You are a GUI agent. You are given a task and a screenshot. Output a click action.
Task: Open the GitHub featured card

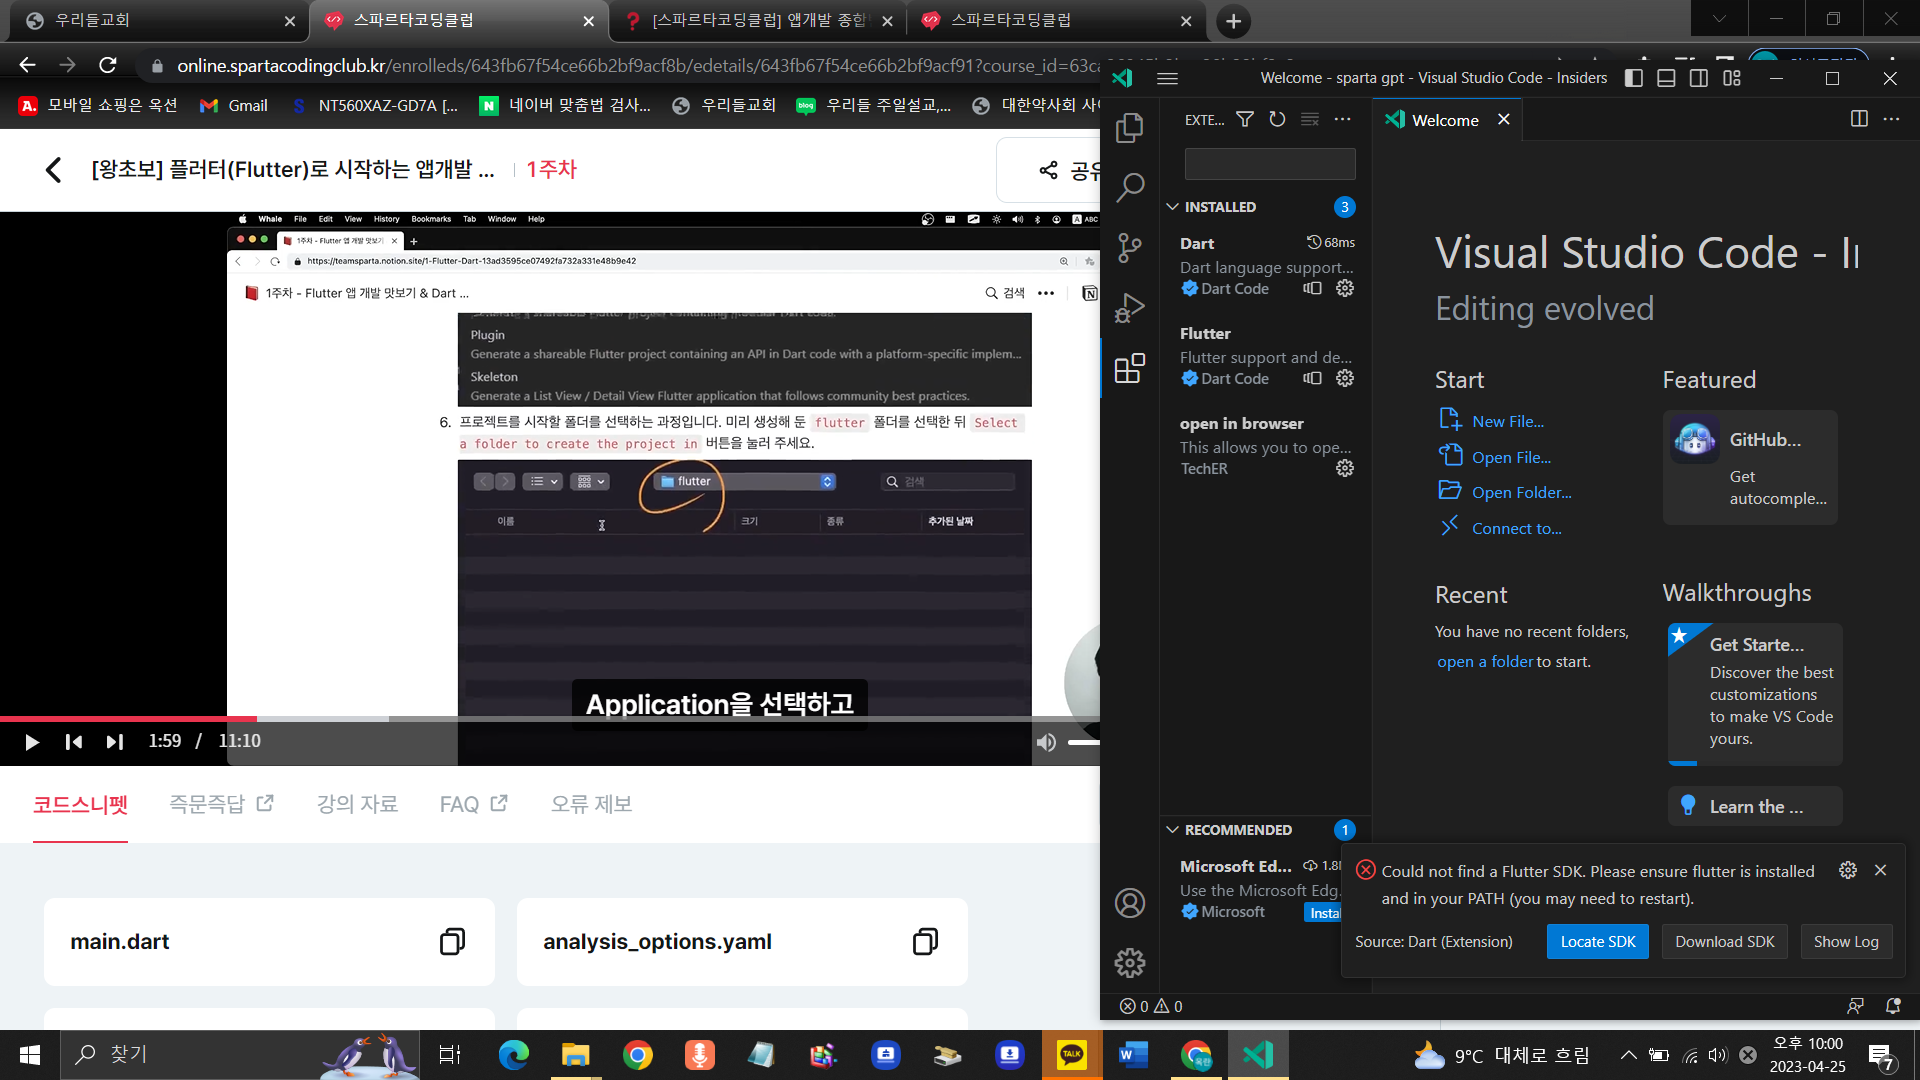pos(1750,467)
